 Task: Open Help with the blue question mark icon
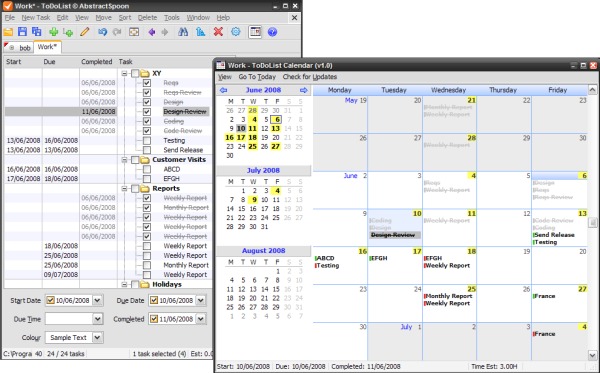coord(272,32)
